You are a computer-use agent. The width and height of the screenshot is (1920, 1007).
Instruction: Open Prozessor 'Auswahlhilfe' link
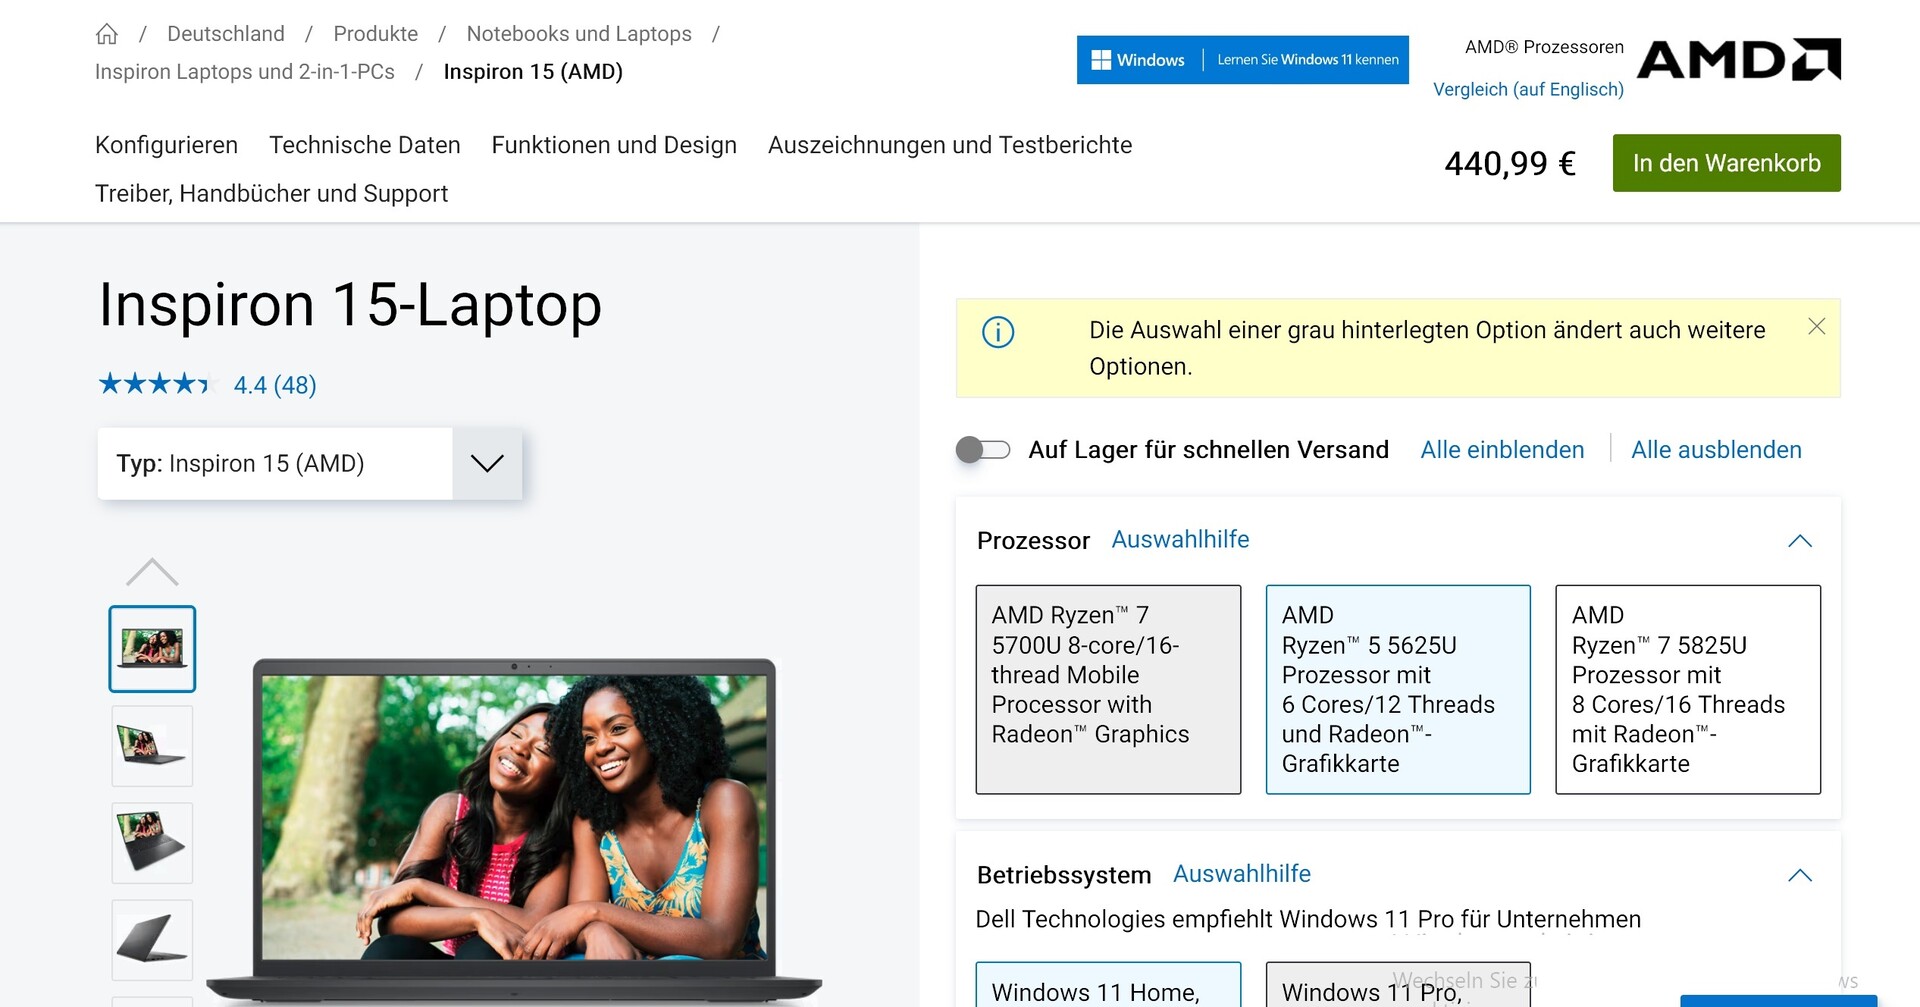(x=1180, y=540)
